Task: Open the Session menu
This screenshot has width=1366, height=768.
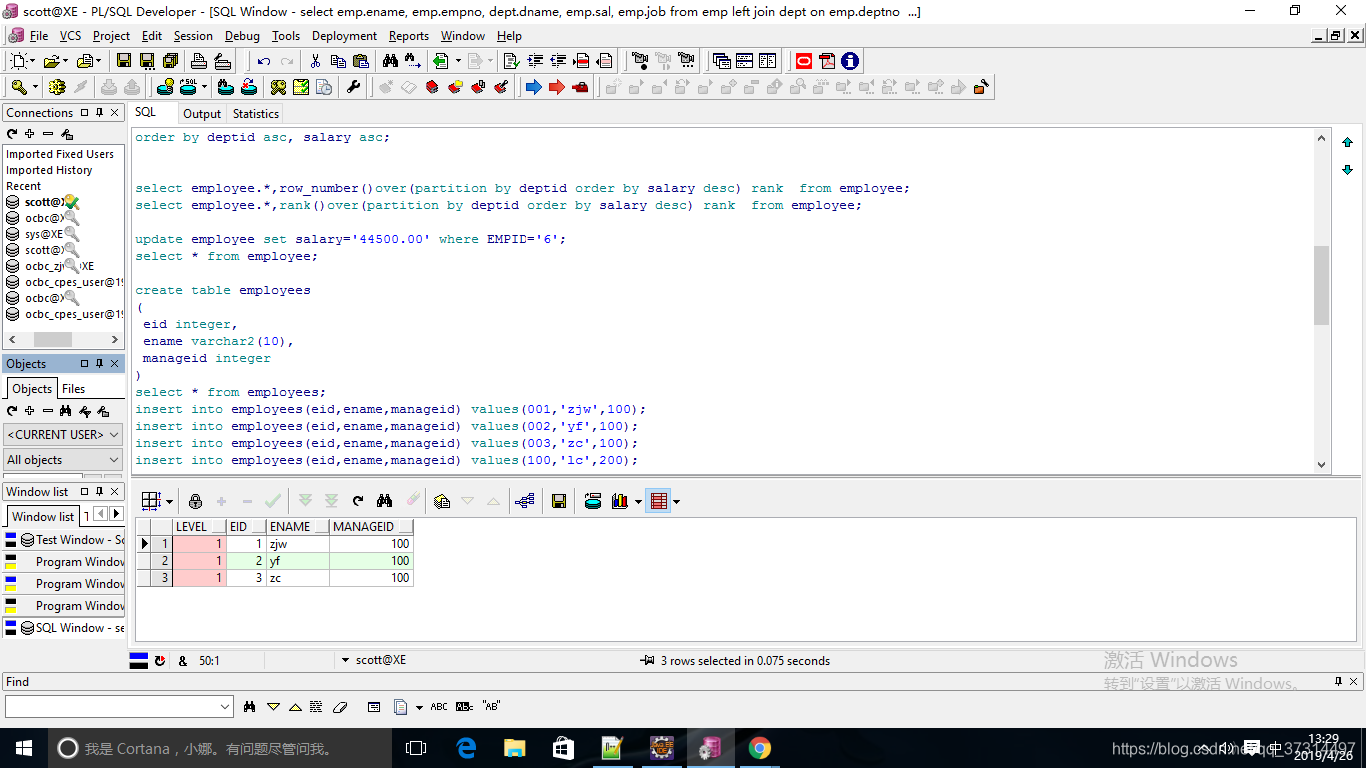Action: (193, 36)
